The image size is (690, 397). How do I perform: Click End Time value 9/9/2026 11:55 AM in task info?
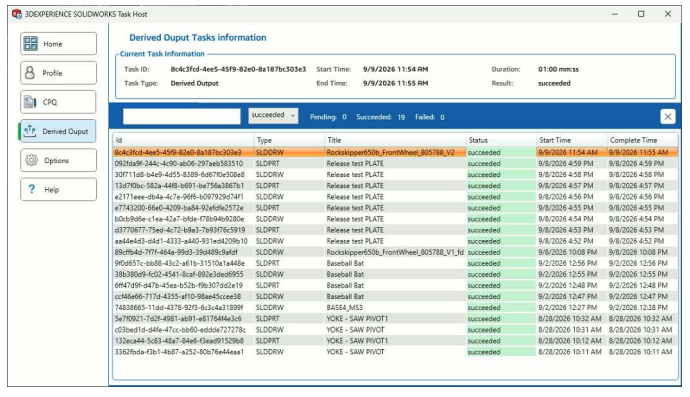pyautogui.click(x=395, y=83)
